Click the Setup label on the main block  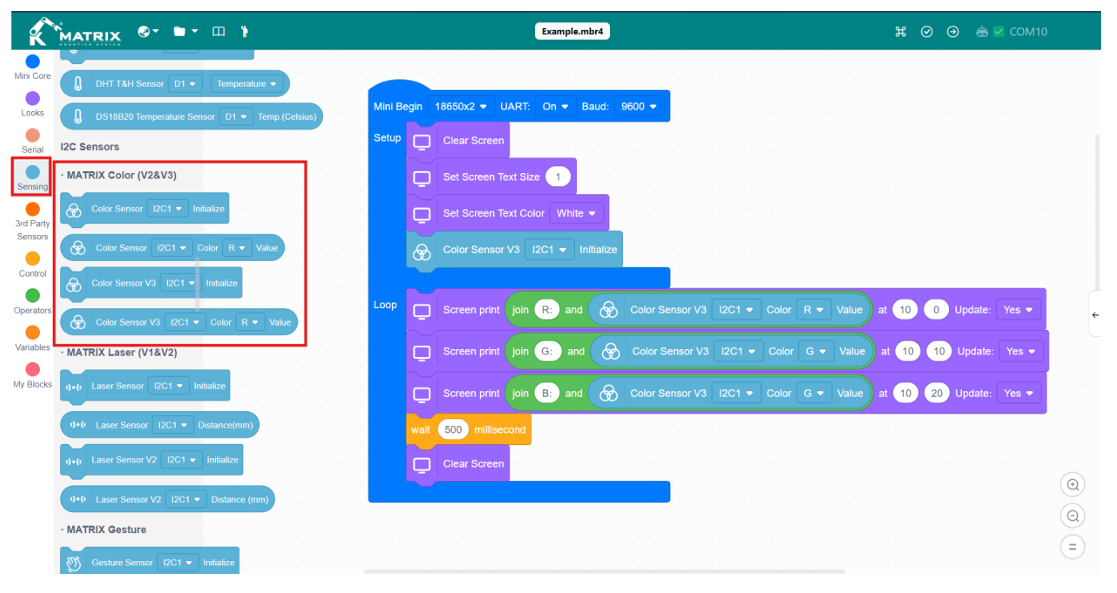point(387,138)
